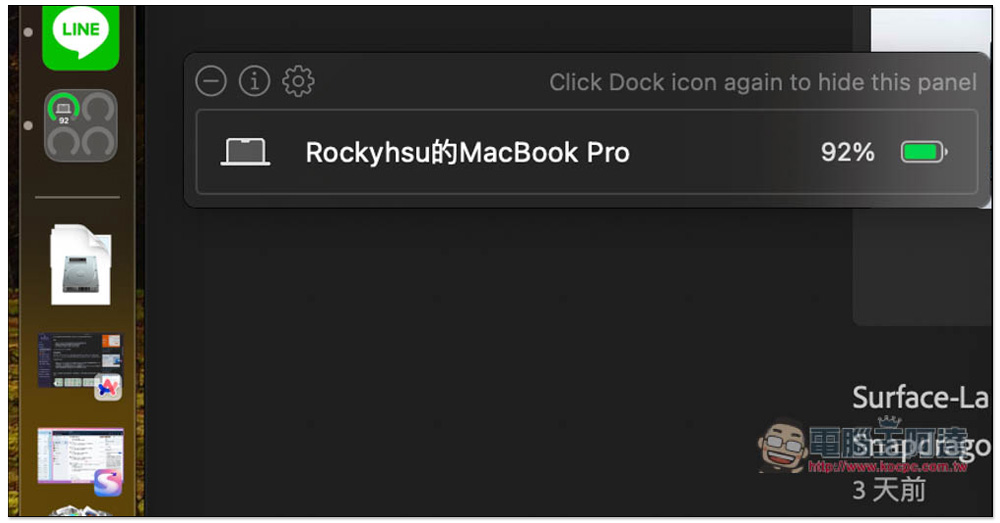The width and height of the screenshot is (1000, 523).
Task: Click the green battery level icon
Action: coord(924,152)
